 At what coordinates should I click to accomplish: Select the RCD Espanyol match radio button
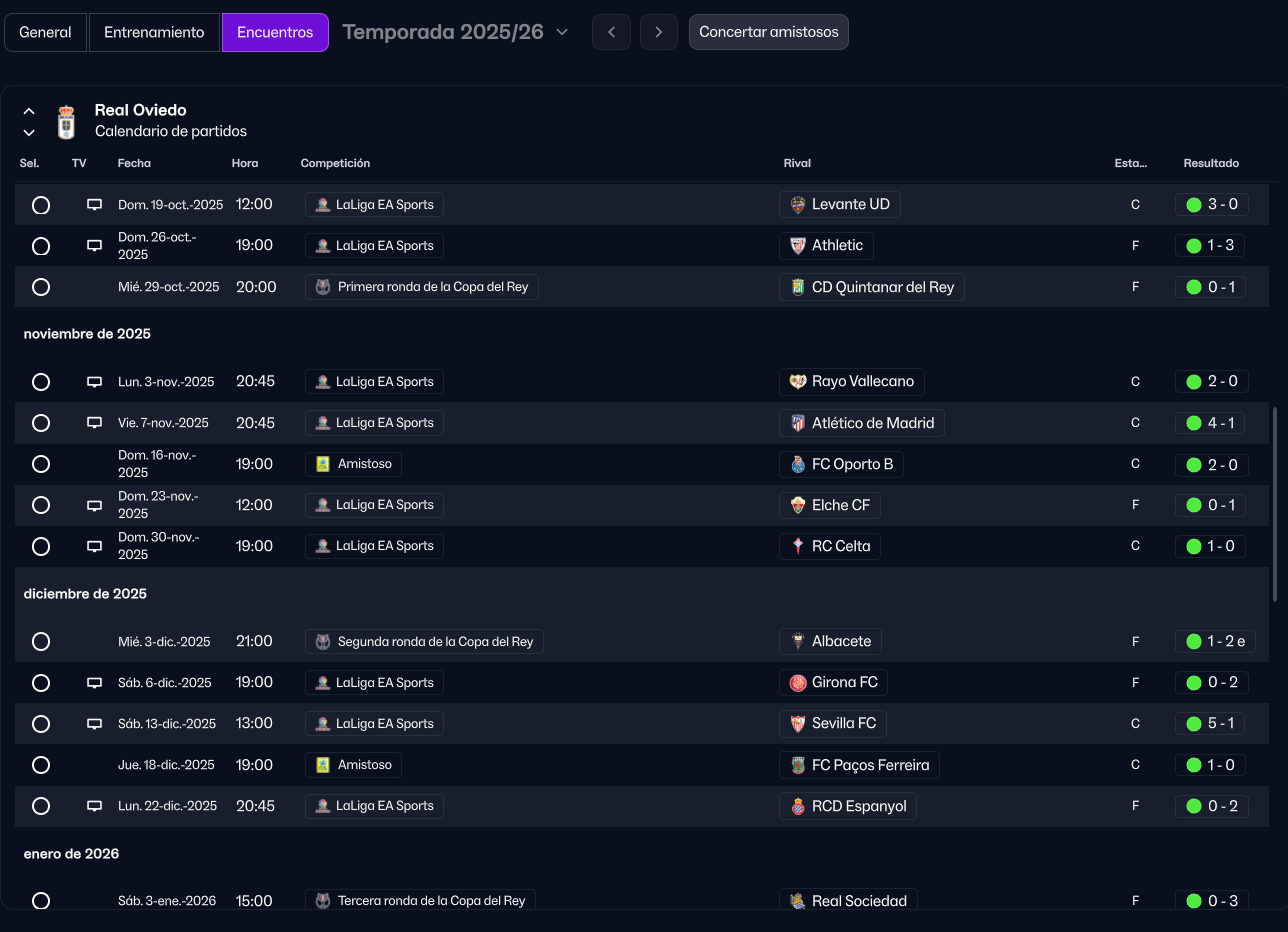pos(41,806)
